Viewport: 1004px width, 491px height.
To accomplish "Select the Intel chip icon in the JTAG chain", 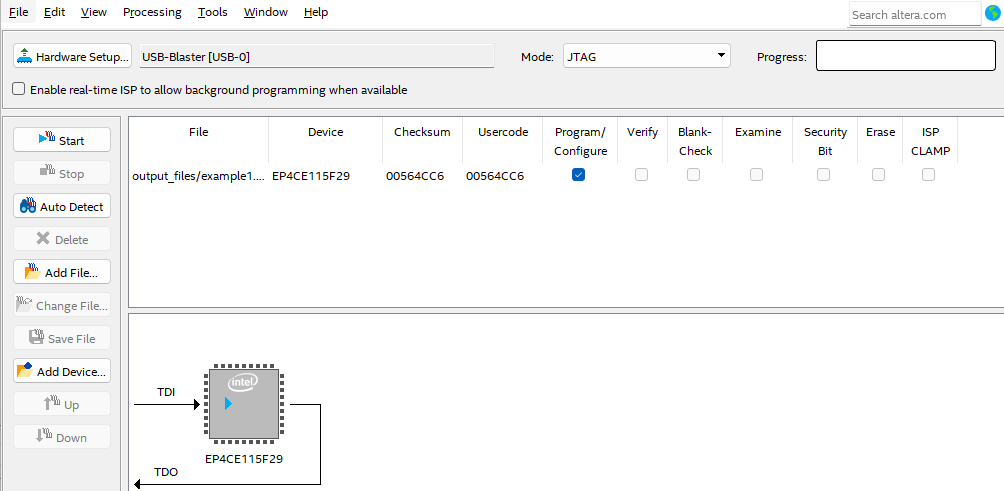I will point(244,404).
